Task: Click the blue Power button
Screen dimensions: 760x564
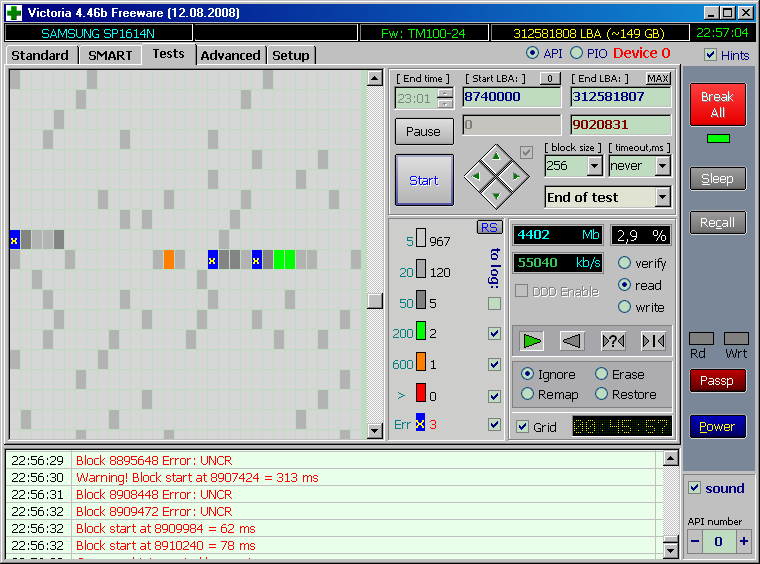Action: [718, 426]
